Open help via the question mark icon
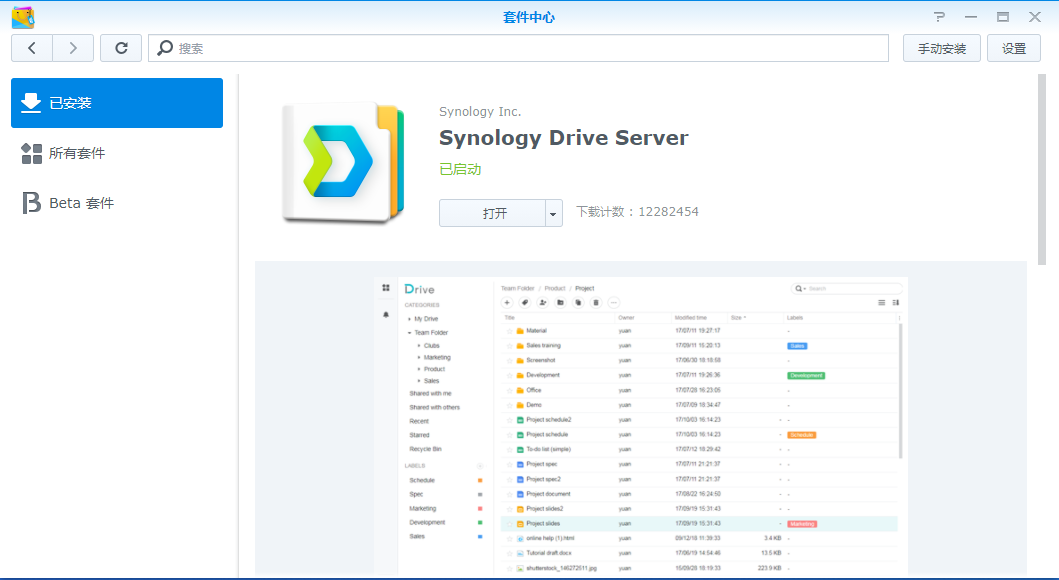Image resolution: width=1059 pixels, height=580 pixels. click(939, 17)
